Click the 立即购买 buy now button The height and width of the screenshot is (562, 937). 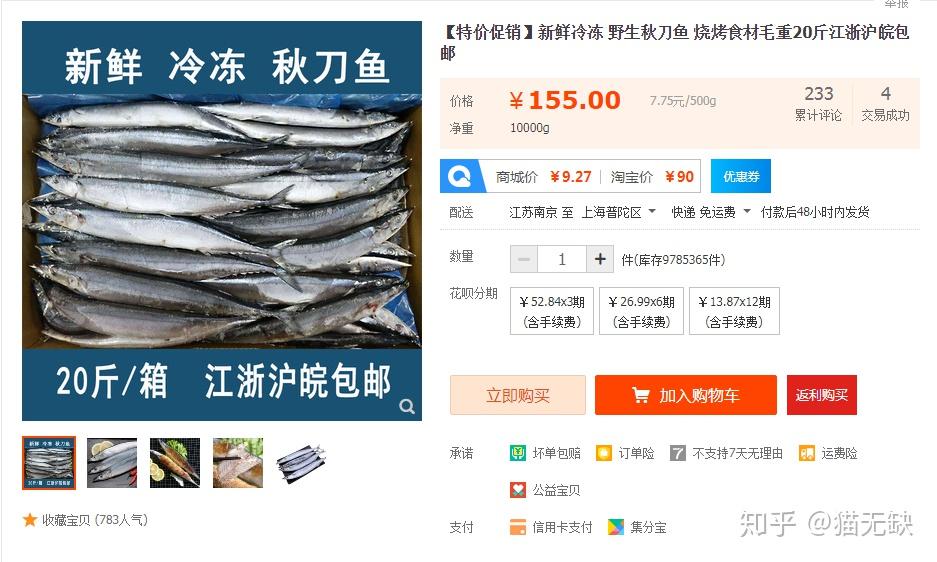(518, 395)
